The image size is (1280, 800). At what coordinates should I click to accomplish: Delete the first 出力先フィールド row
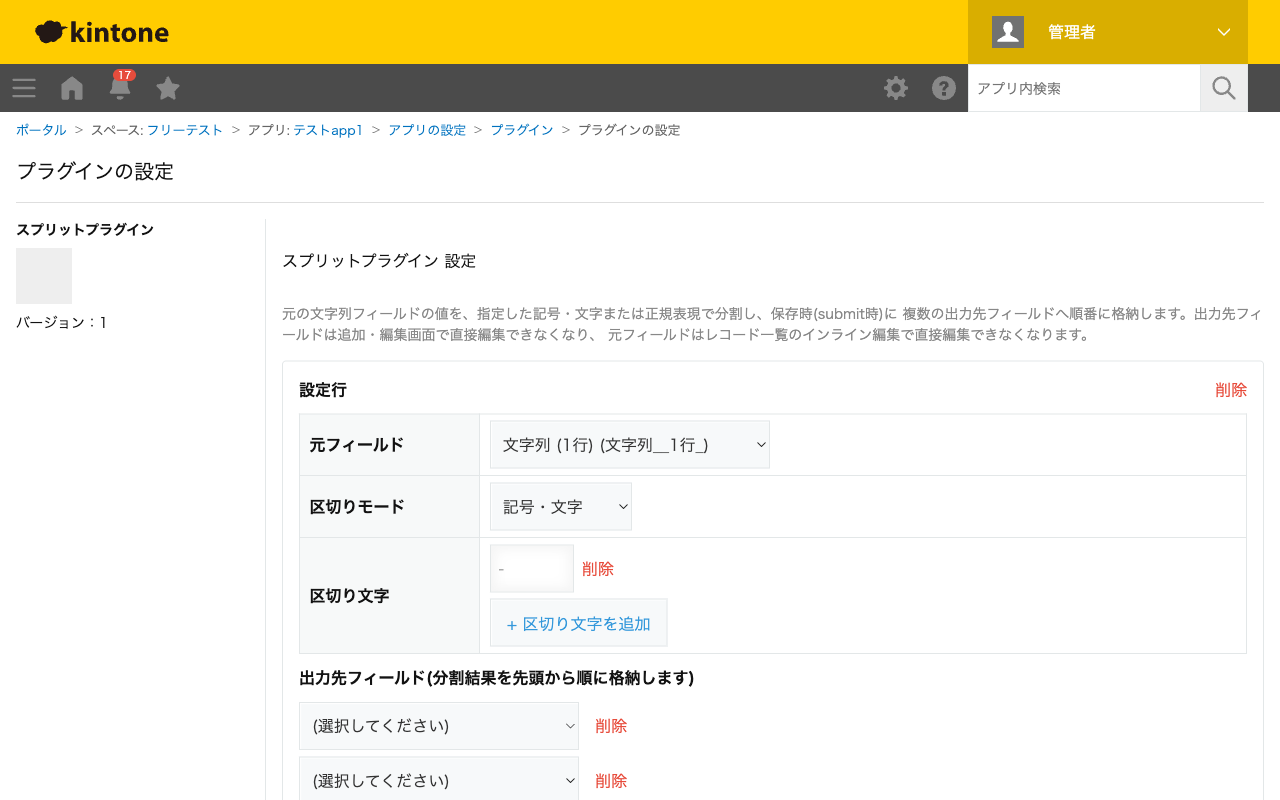(611, 726)
